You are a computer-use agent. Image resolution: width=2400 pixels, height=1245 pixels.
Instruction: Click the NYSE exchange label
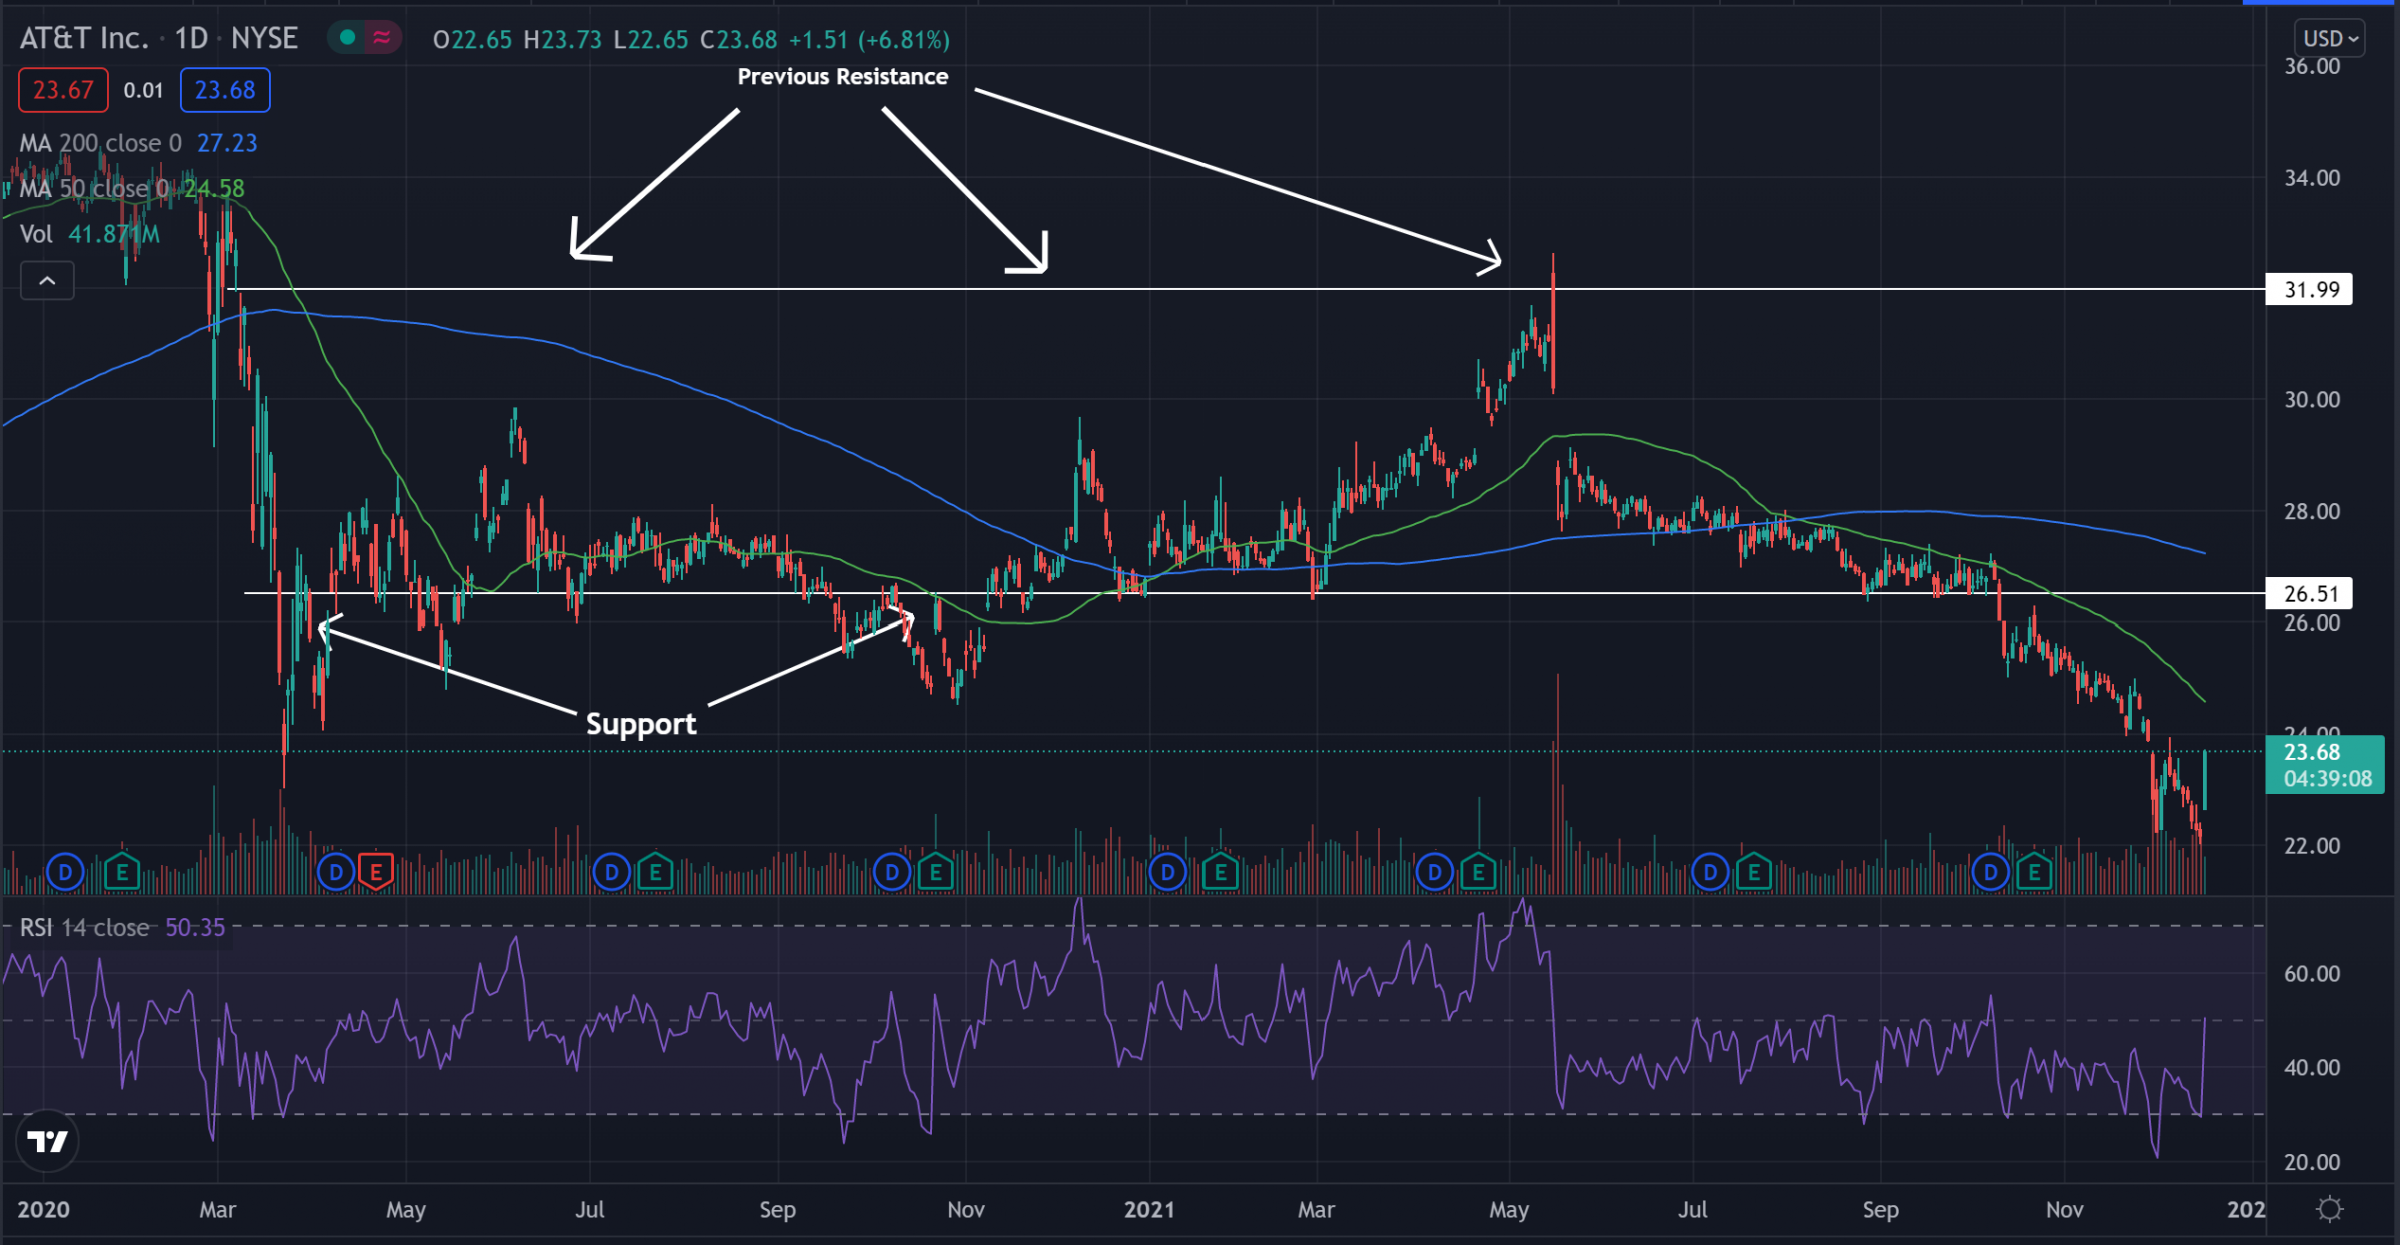tap(265, 38)
